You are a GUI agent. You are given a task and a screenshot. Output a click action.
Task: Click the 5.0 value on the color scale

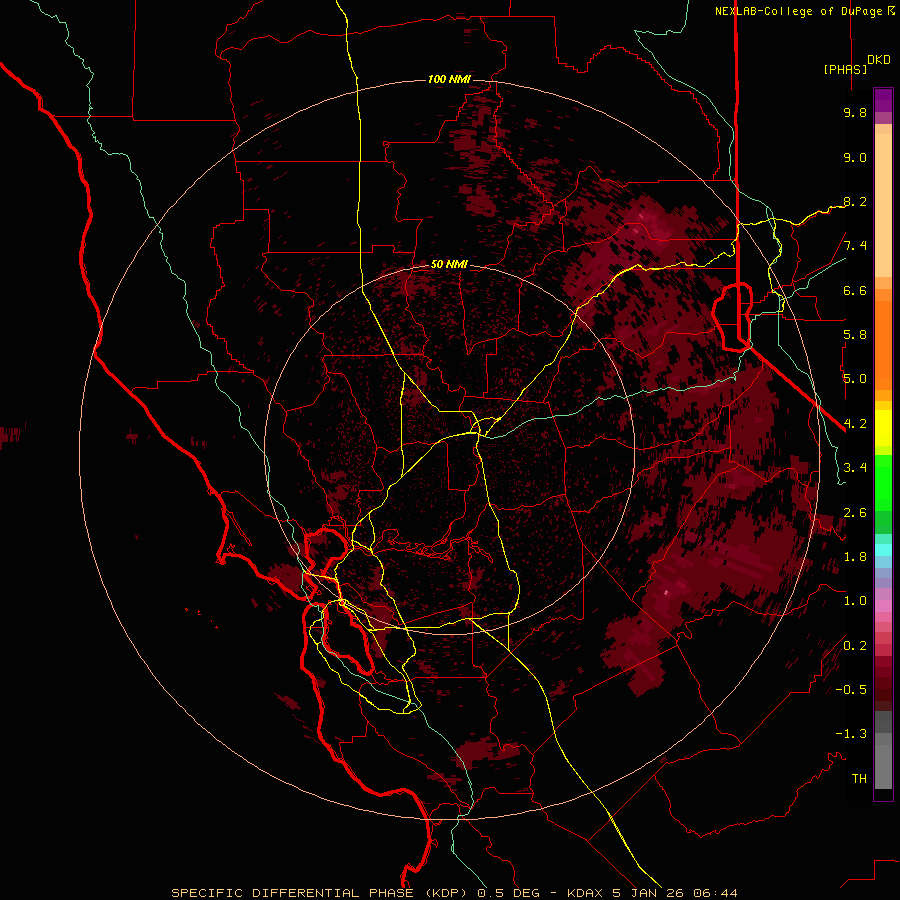(855, 379)
